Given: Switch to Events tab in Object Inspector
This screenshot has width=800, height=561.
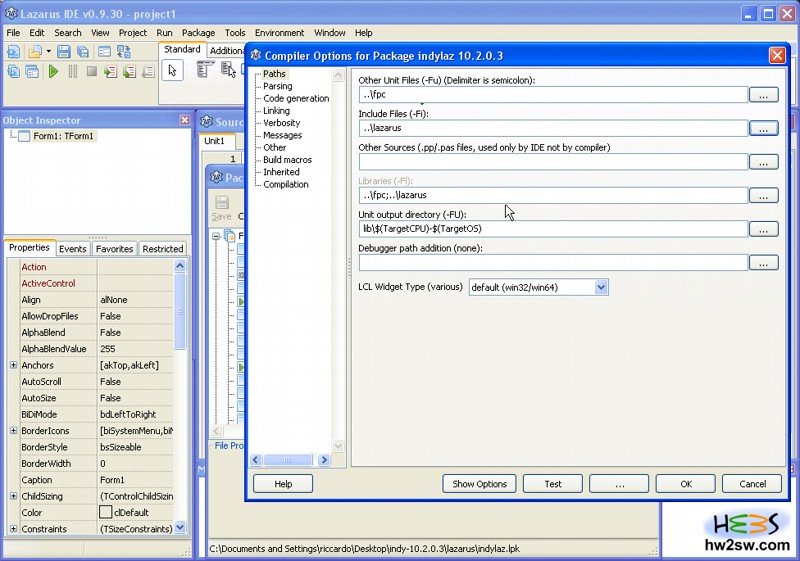Looking at the screenshot, I should coord(72,249).
